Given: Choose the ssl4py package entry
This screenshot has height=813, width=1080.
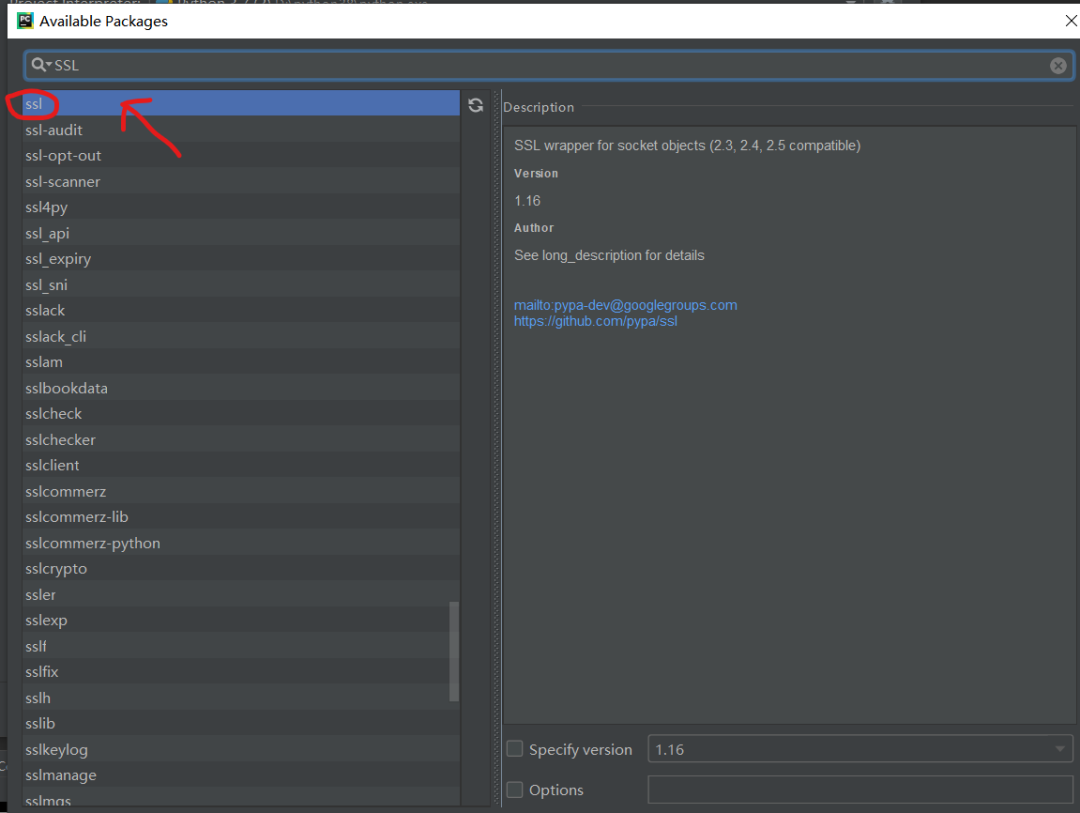Looking at the screenshot, I should coord(47,207).
